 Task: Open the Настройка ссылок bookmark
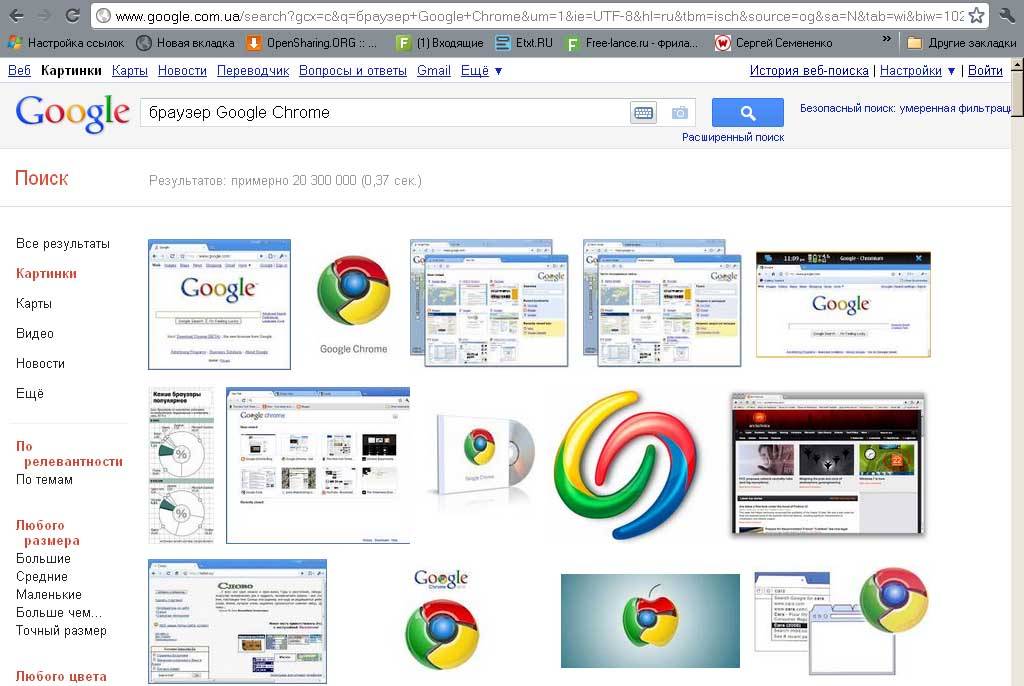pyautogui.click(x=65, y=43)
